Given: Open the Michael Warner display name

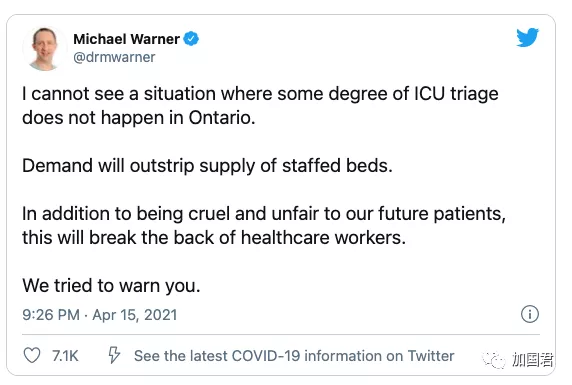Looking at the screenshot, I should pyautogui.click(x=126, y=39).
